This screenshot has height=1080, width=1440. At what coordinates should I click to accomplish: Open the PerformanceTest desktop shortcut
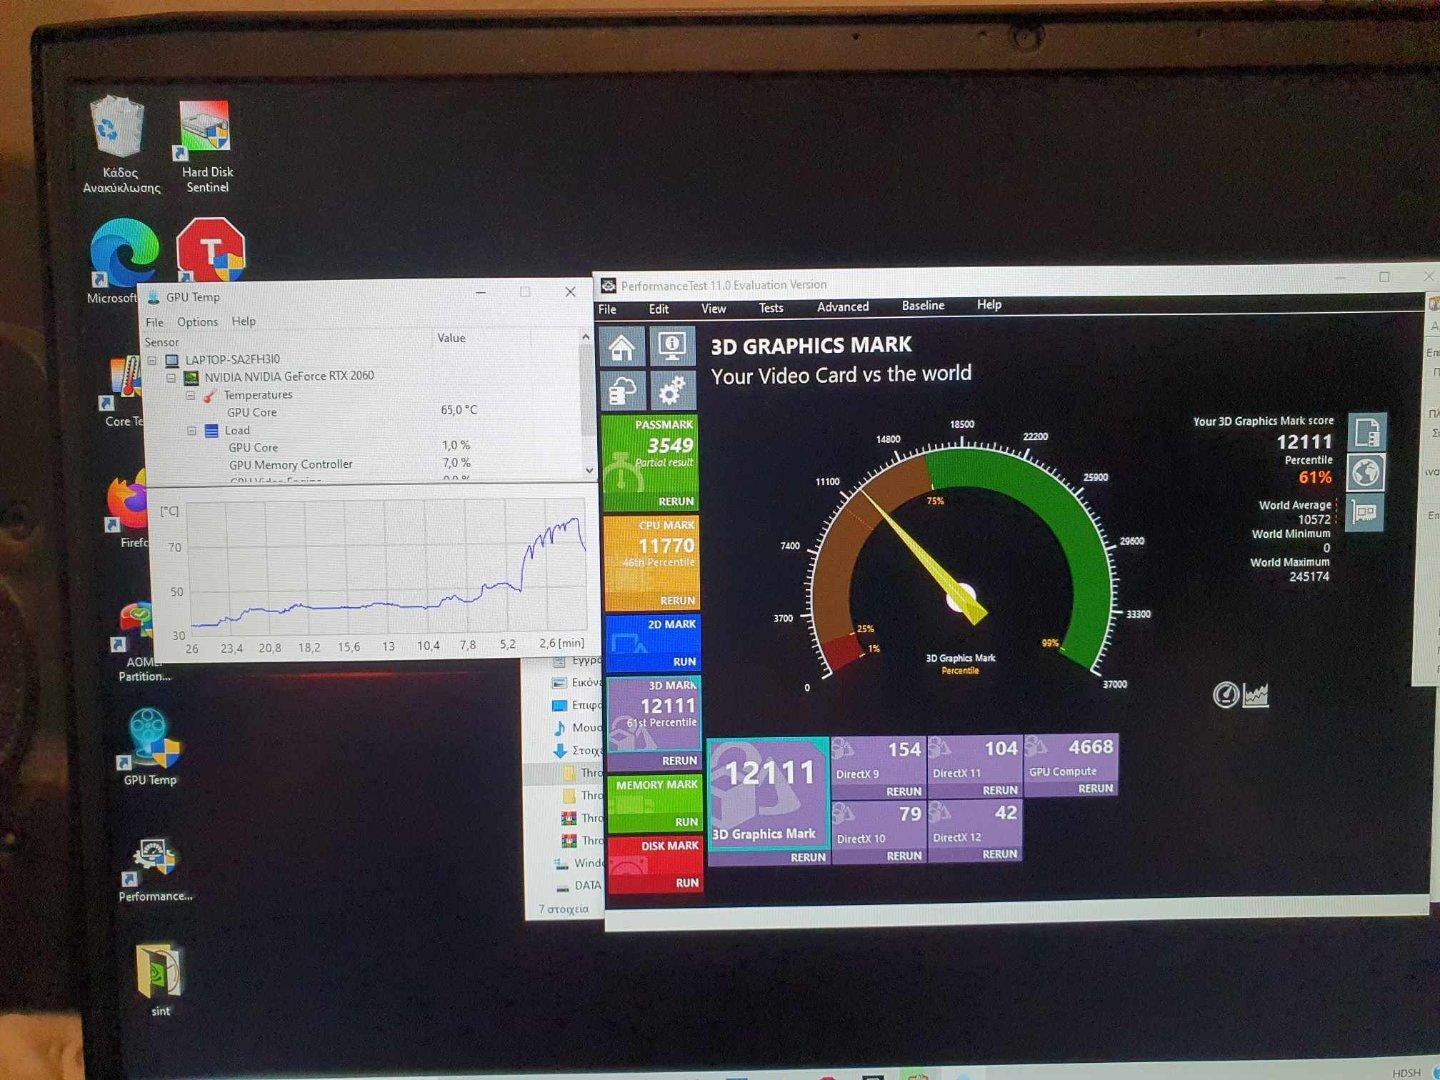click(154, 870)
